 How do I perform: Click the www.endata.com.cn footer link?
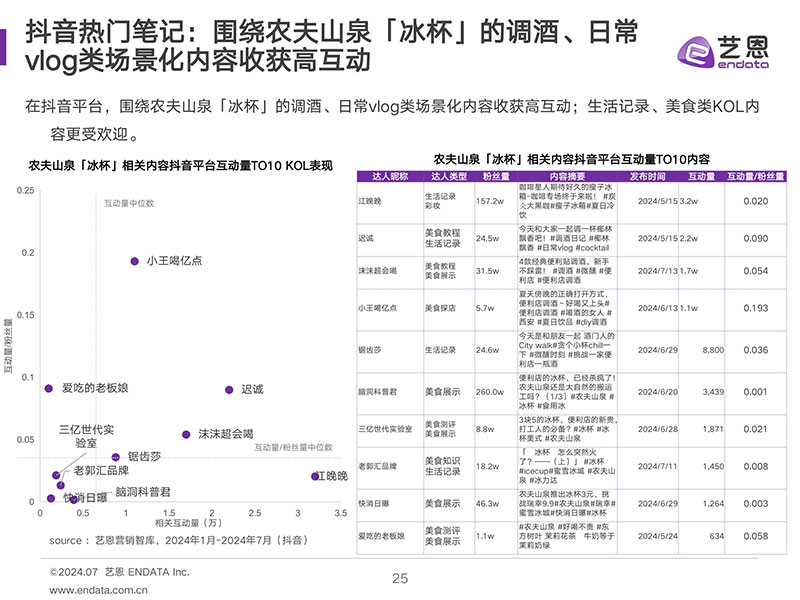[x=98, y=590]
